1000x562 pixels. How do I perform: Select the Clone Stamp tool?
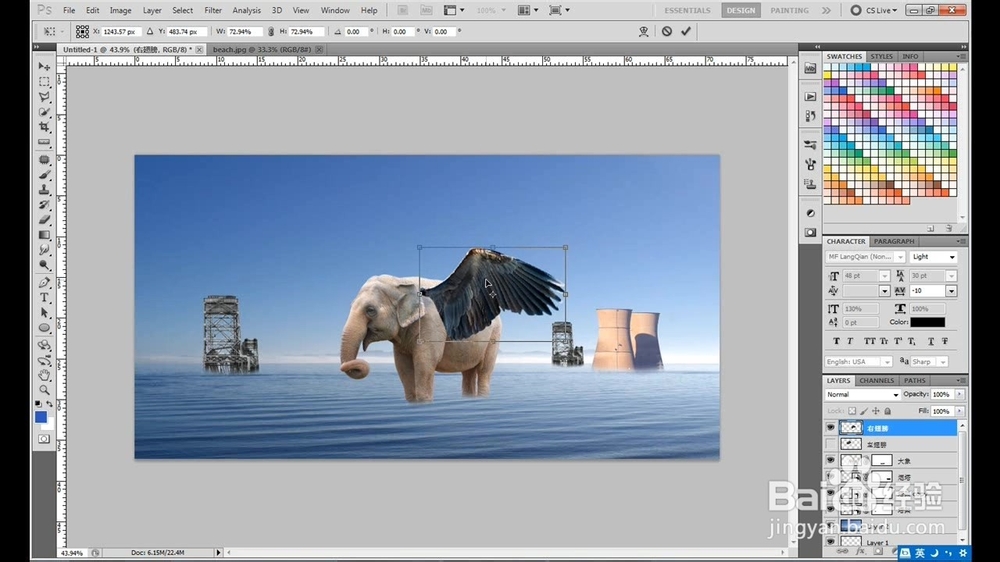44,189
